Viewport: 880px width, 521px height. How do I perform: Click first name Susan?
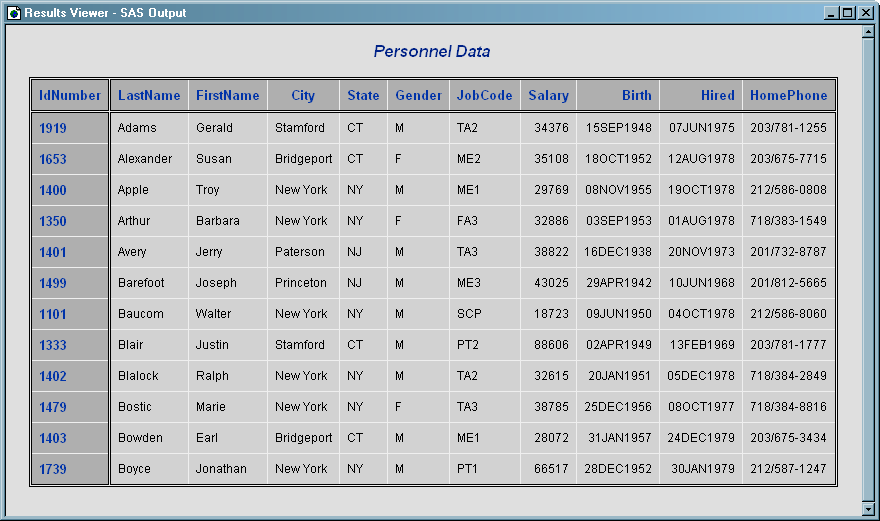pos(213,159)
